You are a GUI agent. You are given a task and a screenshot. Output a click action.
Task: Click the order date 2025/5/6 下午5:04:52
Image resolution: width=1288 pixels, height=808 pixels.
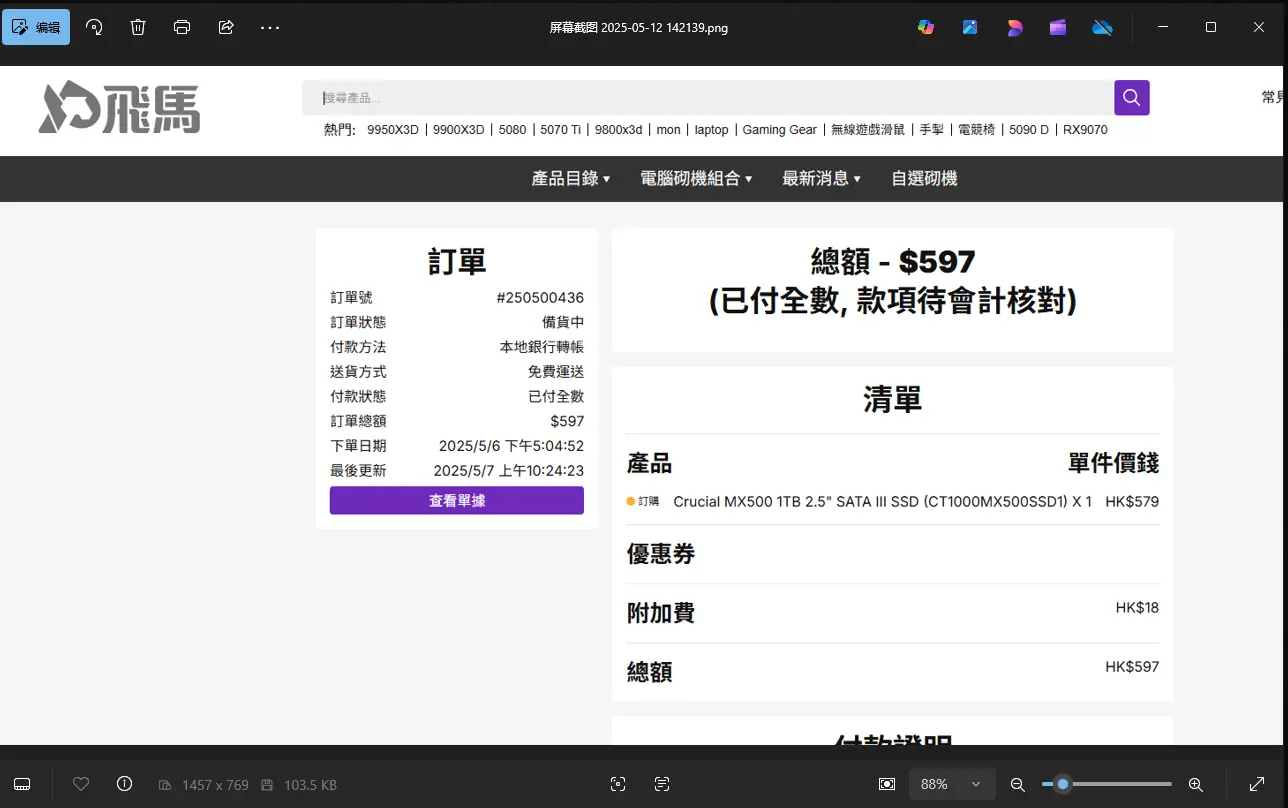[511, 446]
